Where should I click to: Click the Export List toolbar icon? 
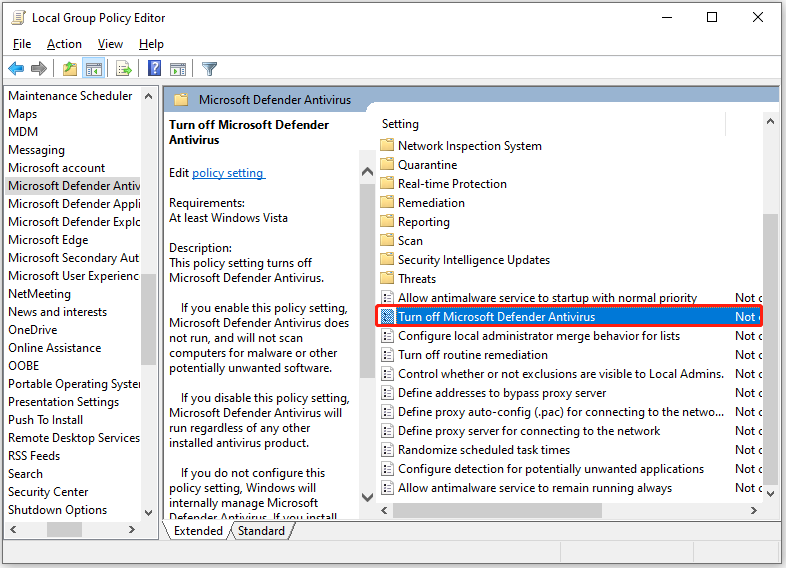point(123,68)
